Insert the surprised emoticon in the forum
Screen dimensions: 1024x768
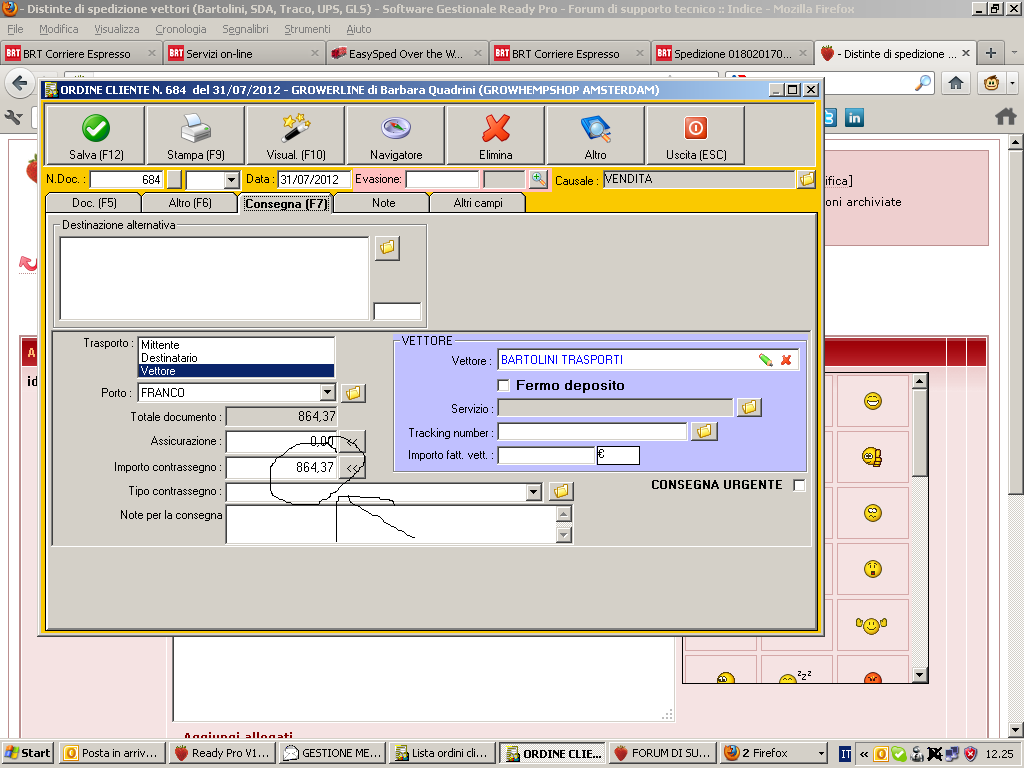(x=872, y=569)
